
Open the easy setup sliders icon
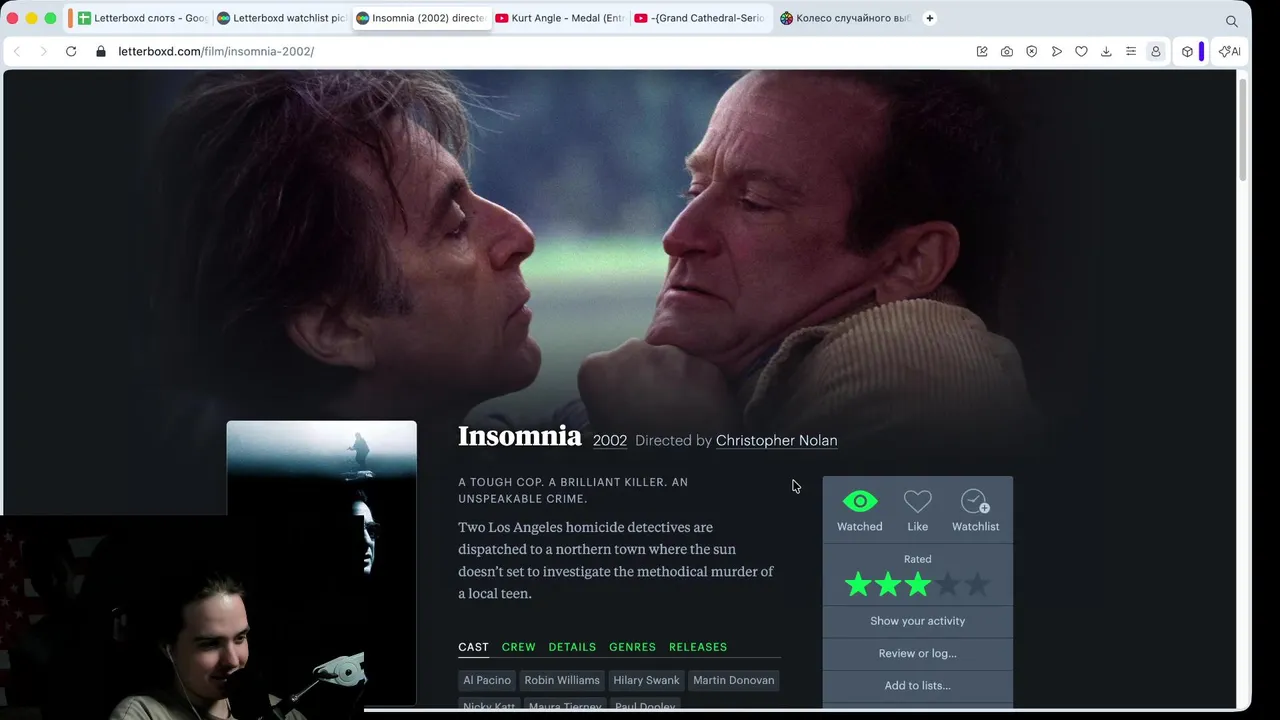(x=1131, y=51)
